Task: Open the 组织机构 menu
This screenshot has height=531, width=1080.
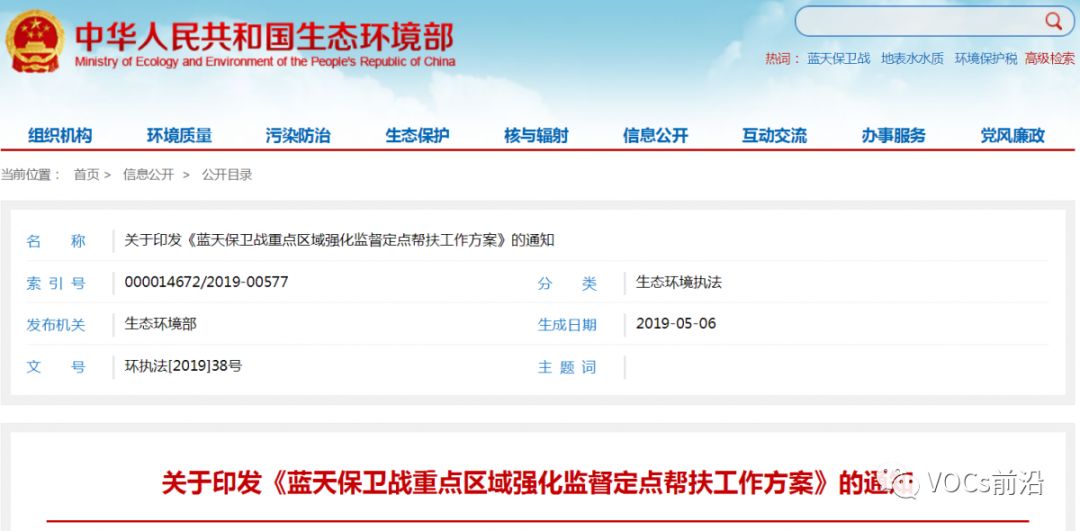Action: point(60,136)
